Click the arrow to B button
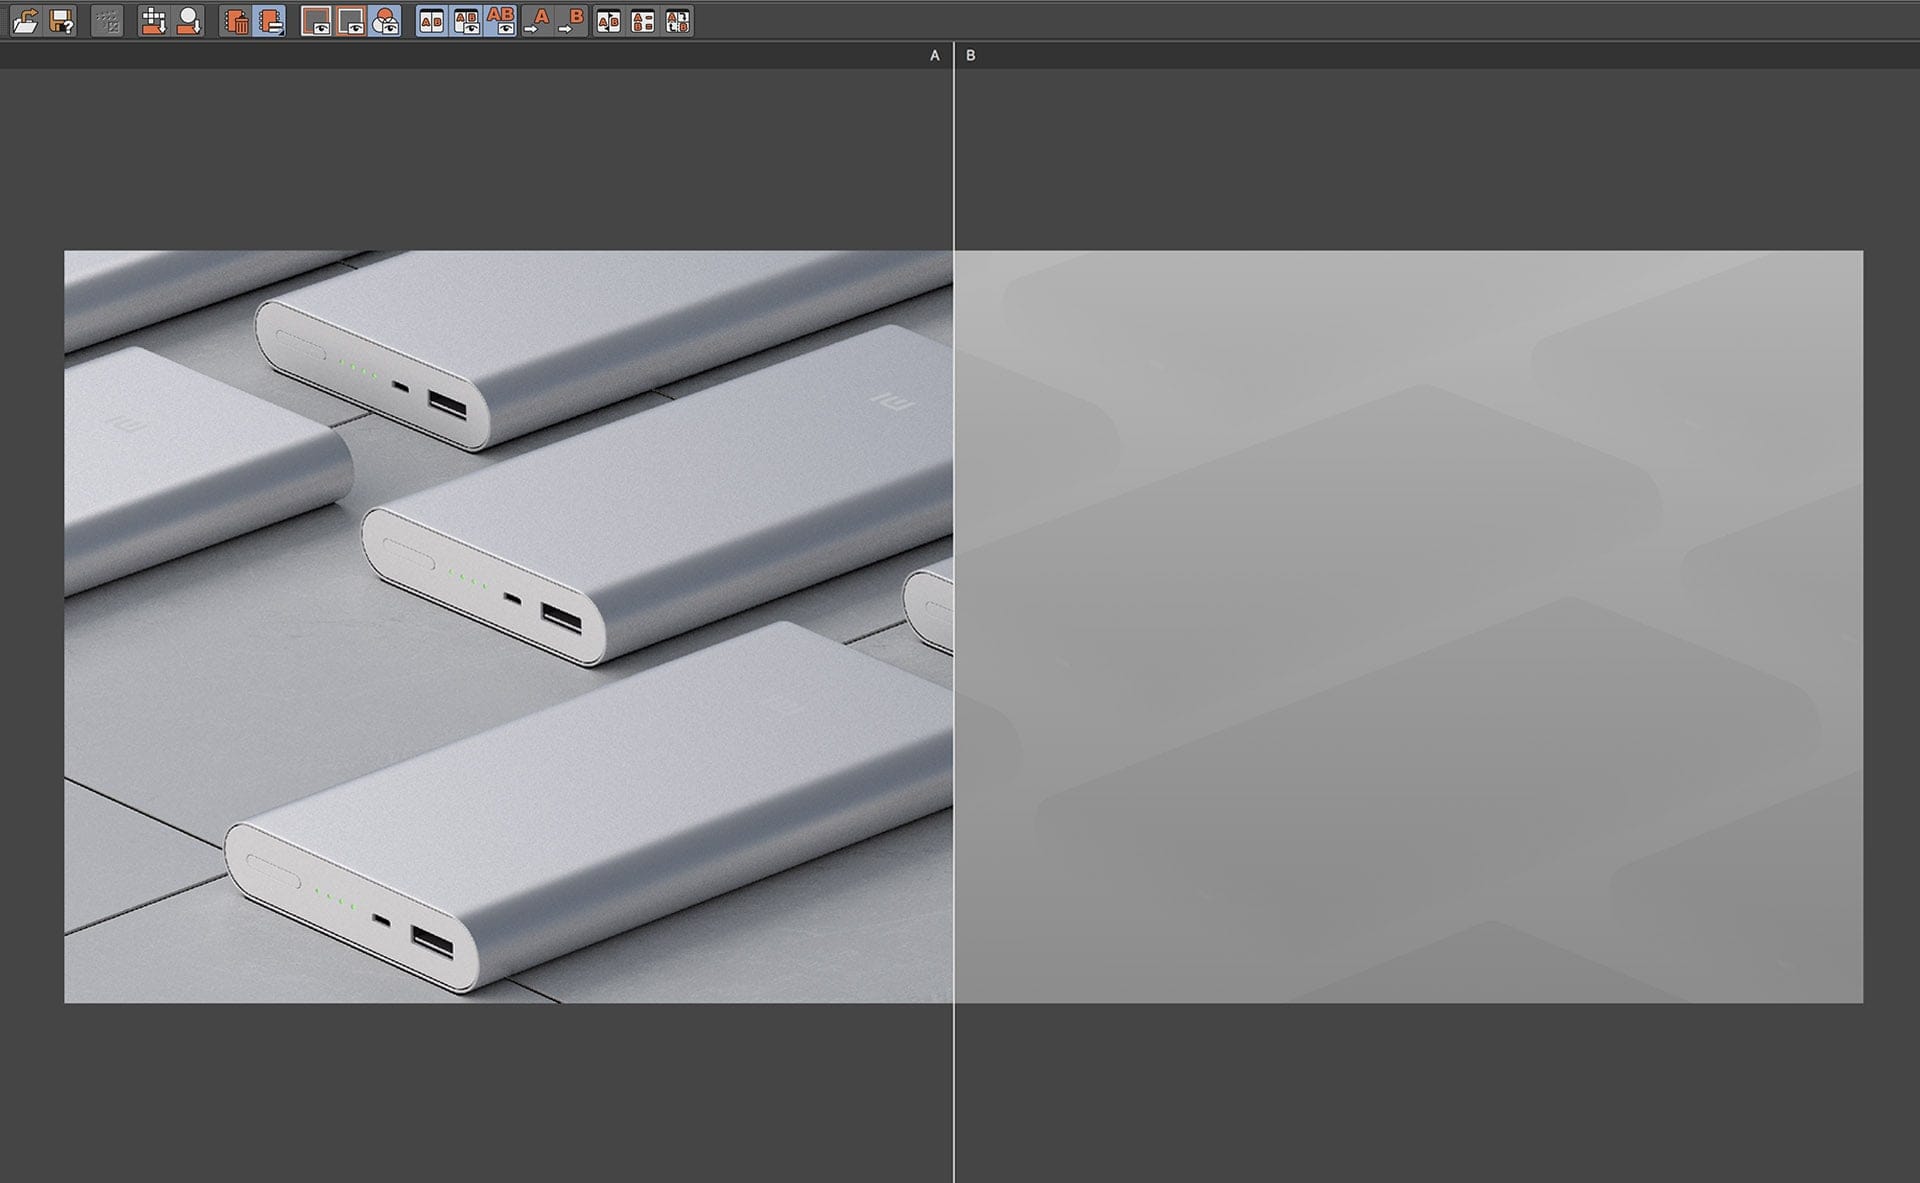The image size is (1920, 1183). [572, 21]
